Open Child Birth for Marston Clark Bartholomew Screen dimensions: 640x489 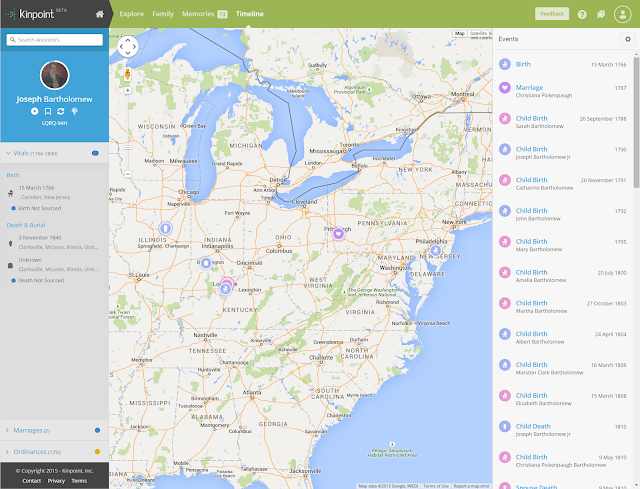pyautogui.click(x=531, y=365)
